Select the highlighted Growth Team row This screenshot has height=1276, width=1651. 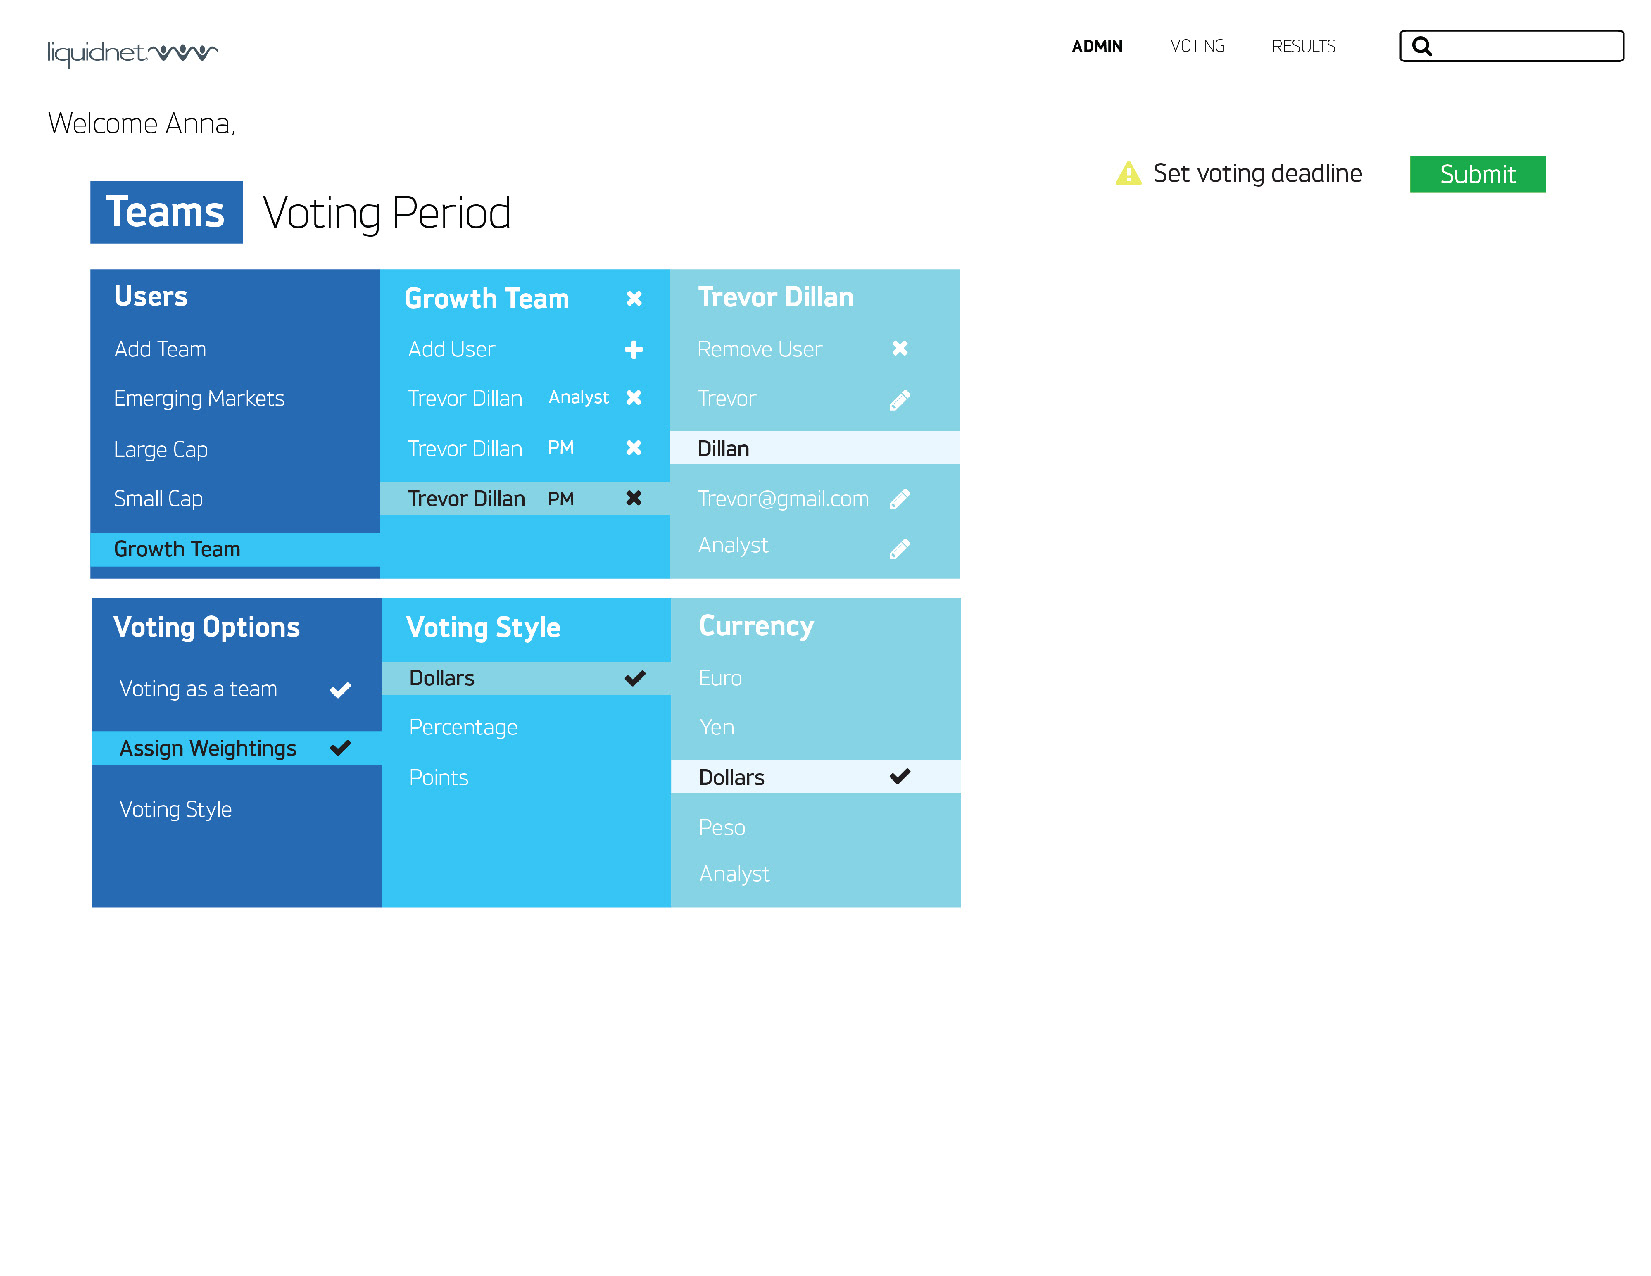tap(235, 549)
